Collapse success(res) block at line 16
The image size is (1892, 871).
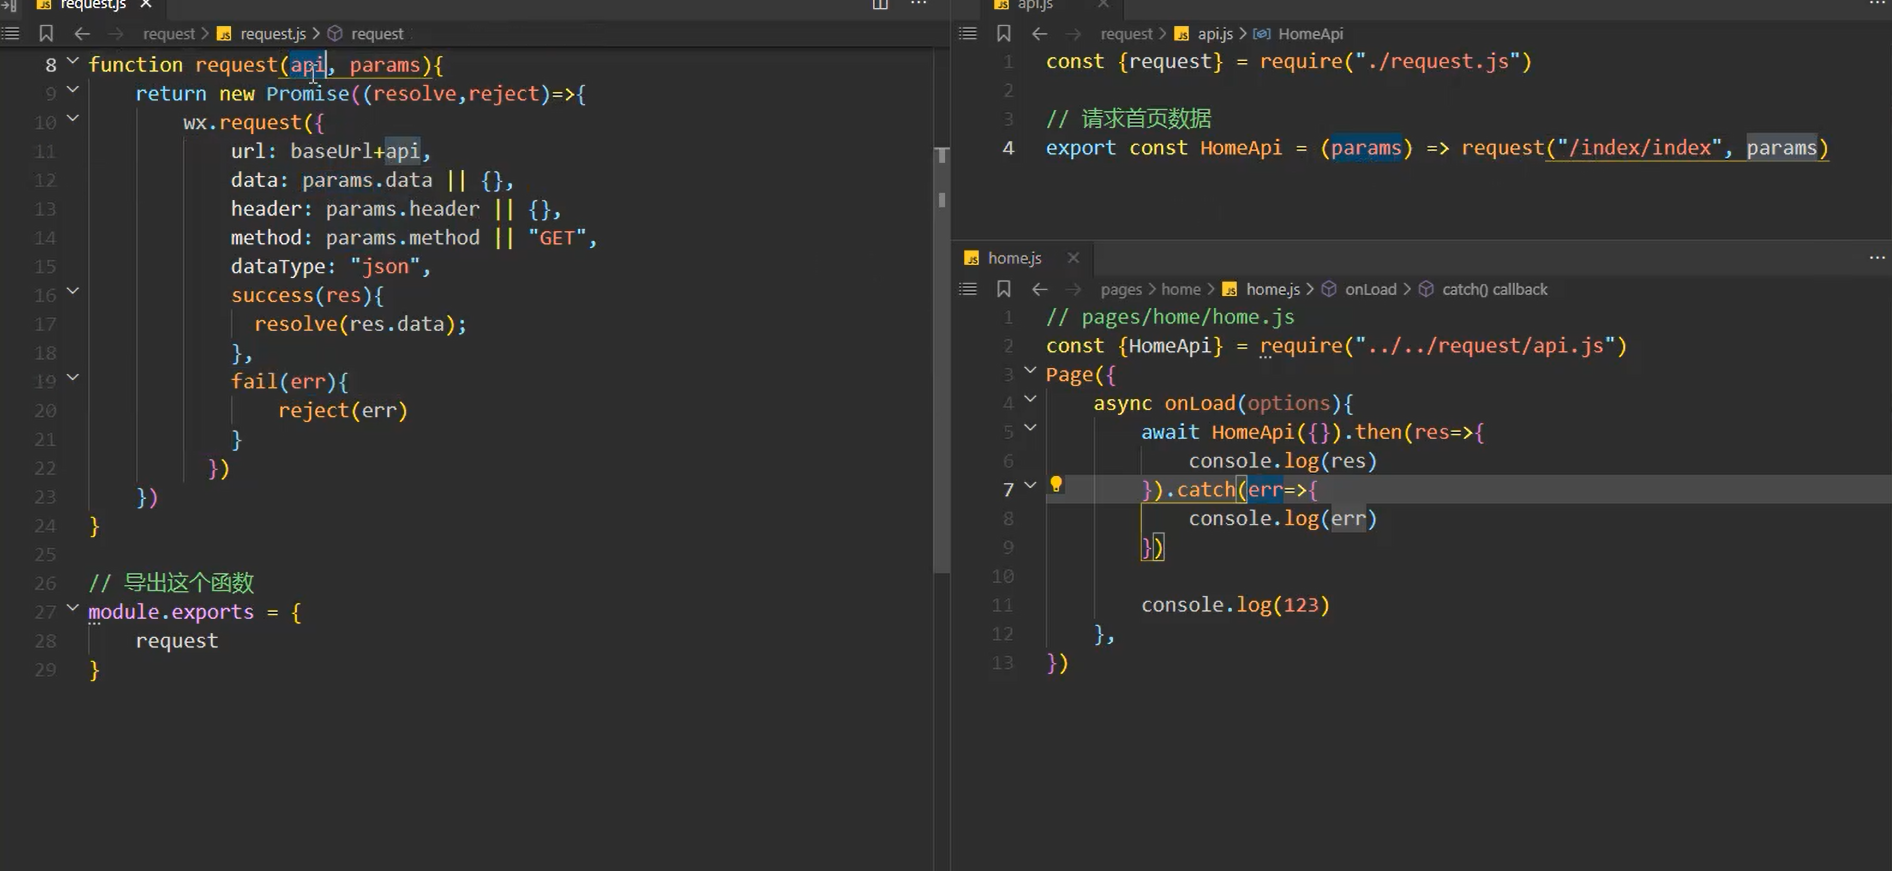pos(73,292)
